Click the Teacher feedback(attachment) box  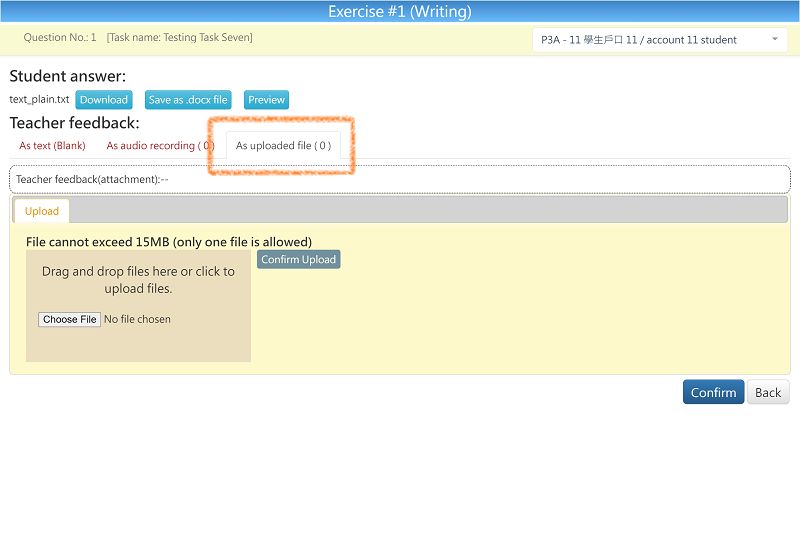[400, 179]
